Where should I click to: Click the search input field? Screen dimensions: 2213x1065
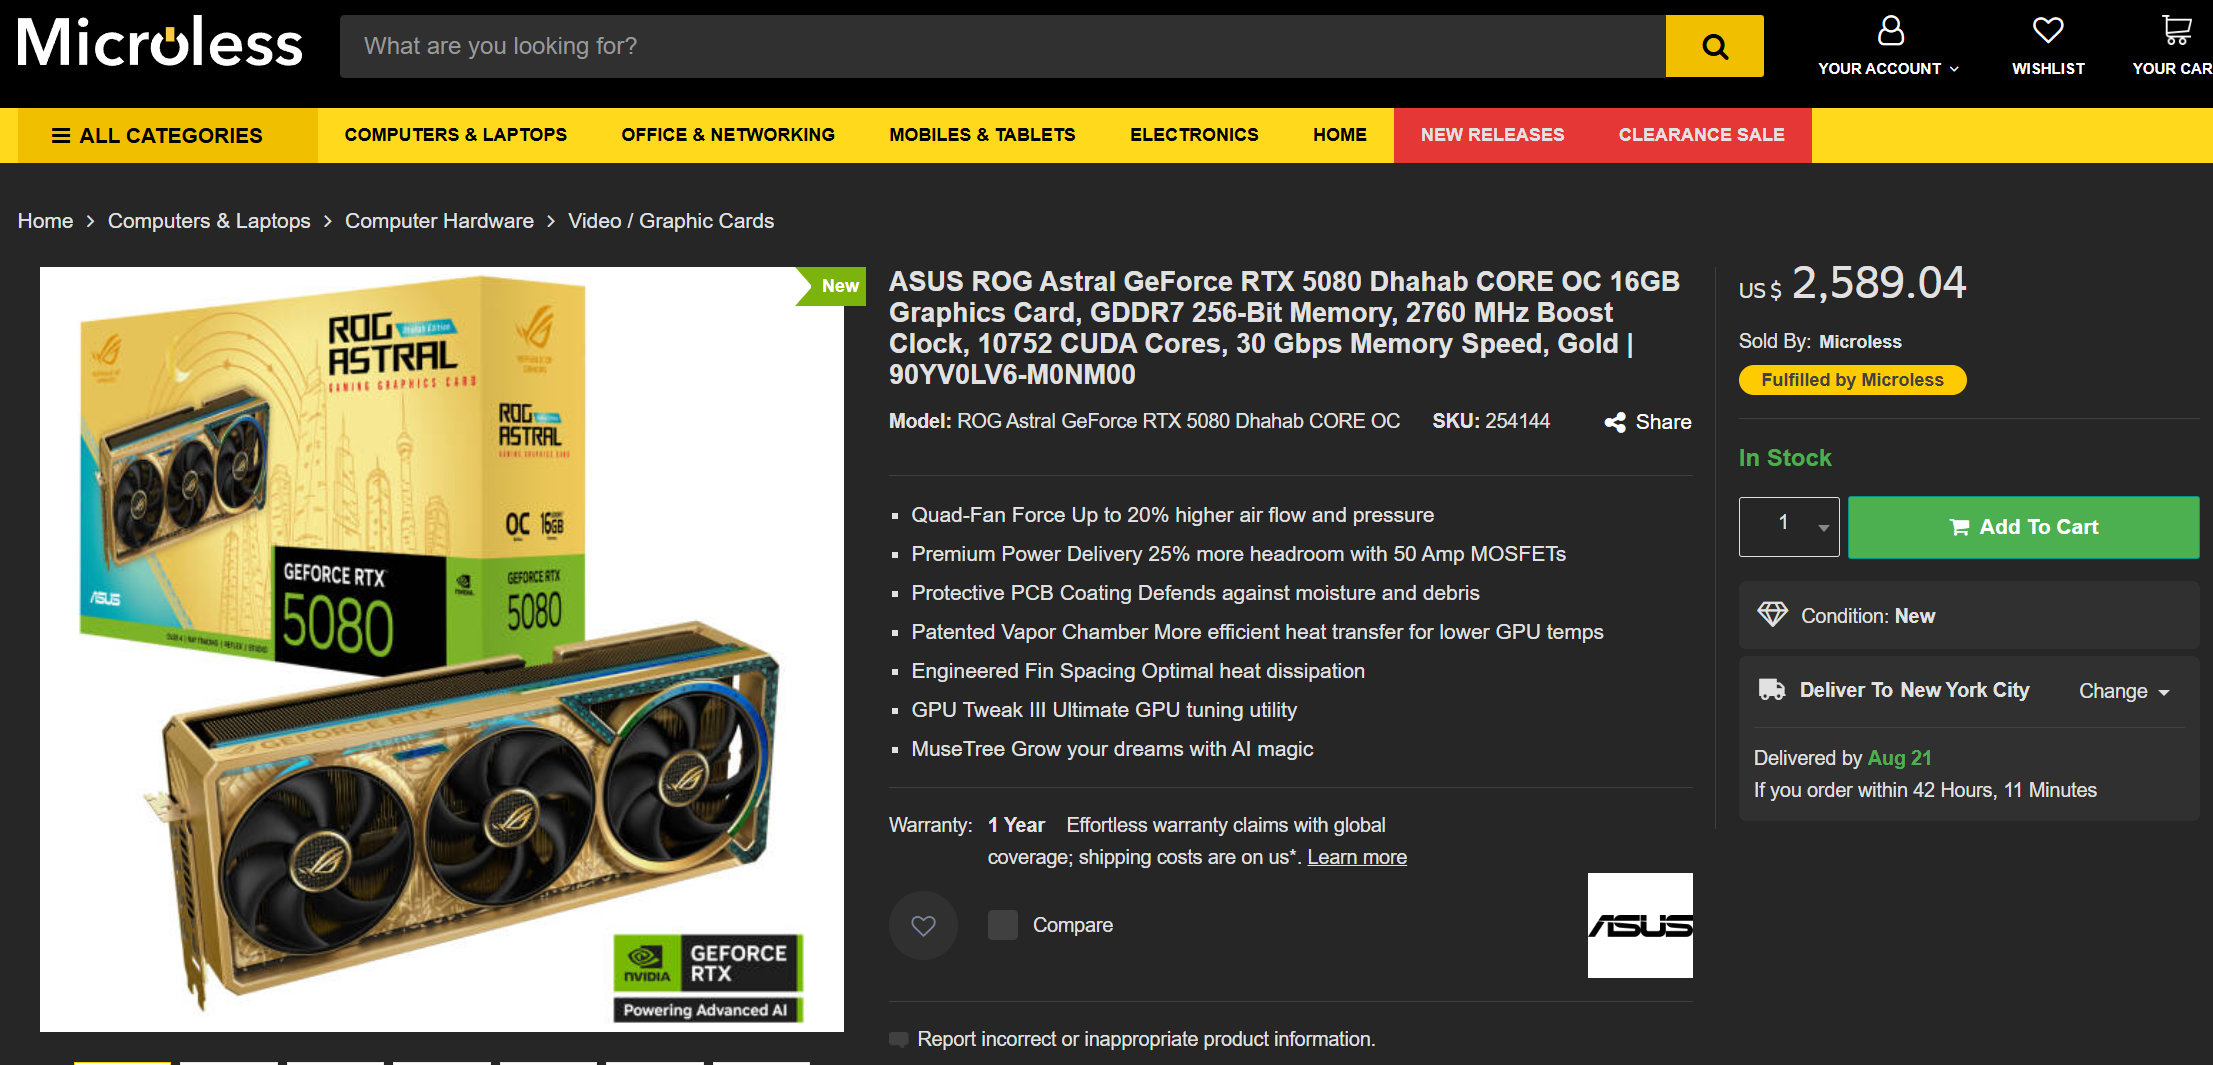[1002, 46]
